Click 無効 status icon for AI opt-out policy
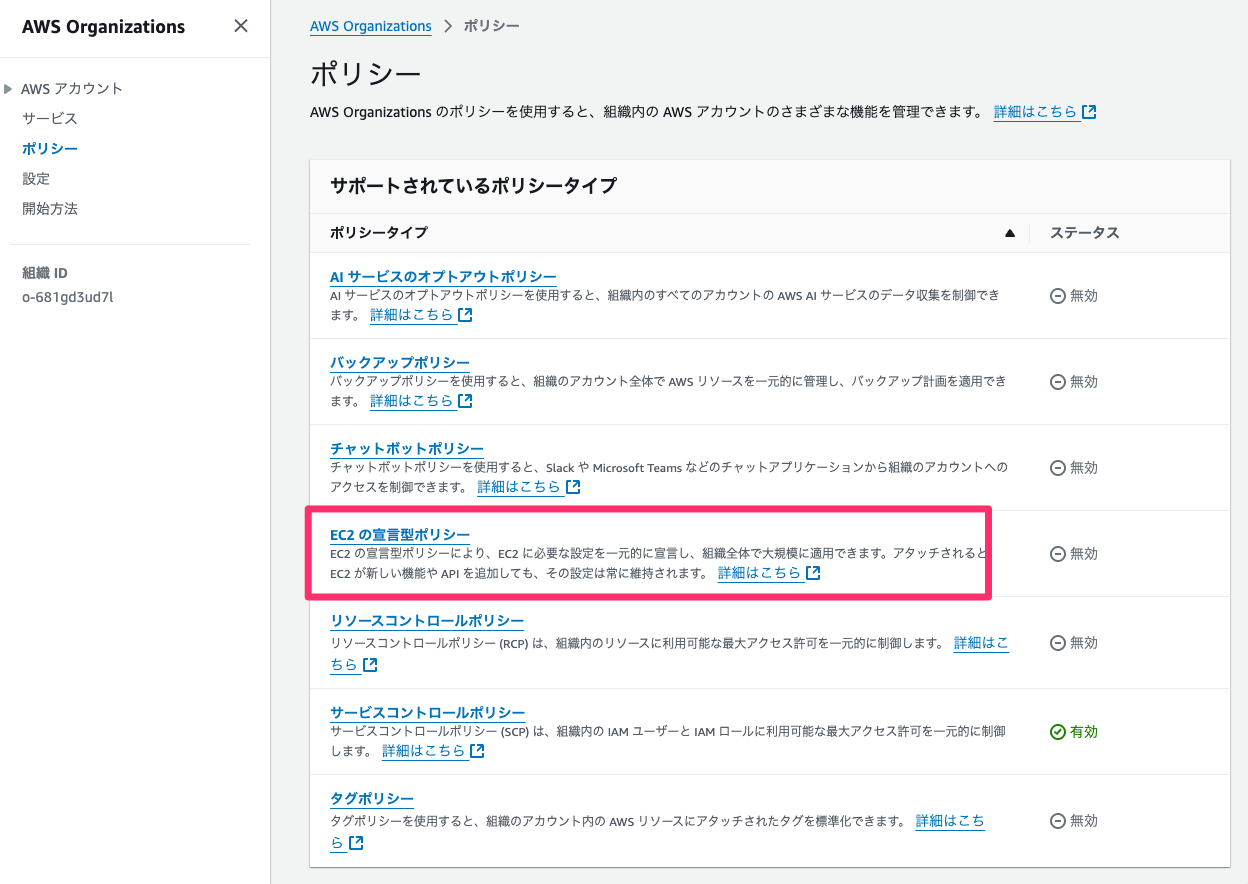The height and width of the screenshot is (884, 1248). [1058, 296]
